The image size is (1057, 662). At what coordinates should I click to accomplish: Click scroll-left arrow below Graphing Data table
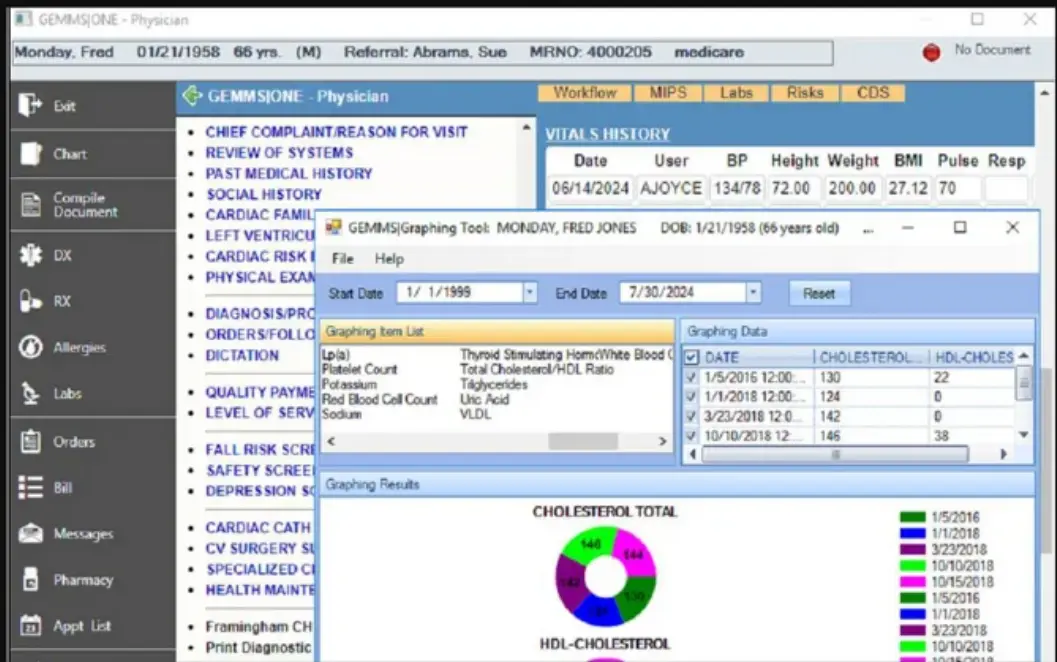click(x=693, y=455)
